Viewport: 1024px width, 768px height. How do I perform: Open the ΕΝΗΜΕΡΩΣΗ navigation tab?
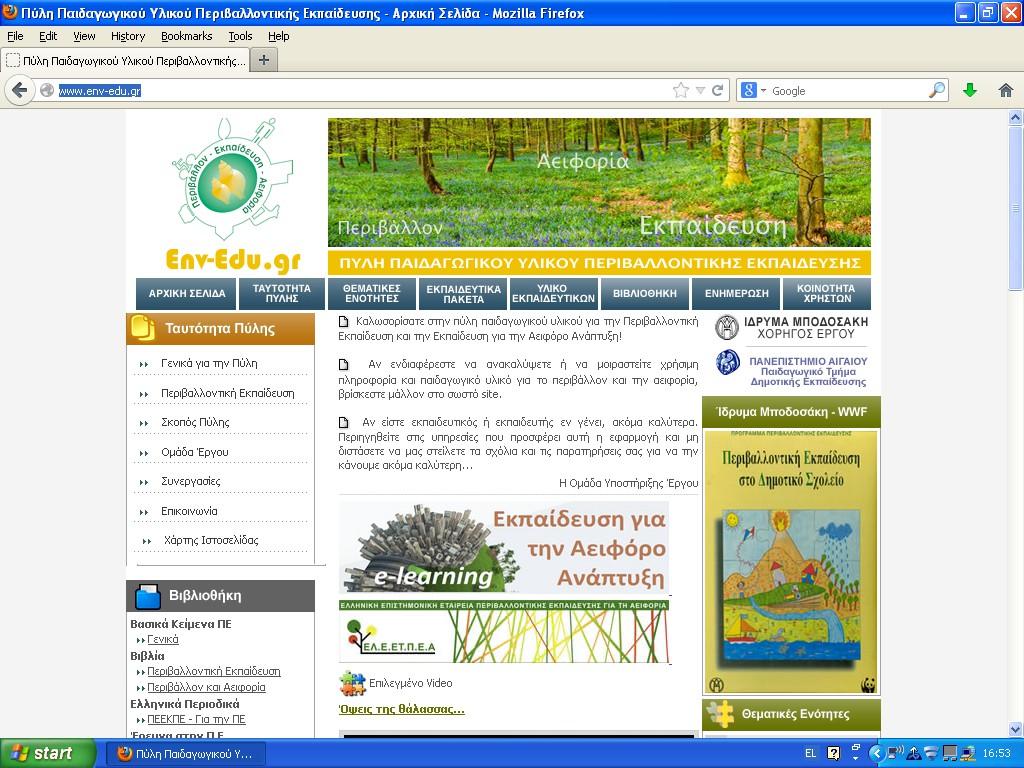[x=736, y=293]
